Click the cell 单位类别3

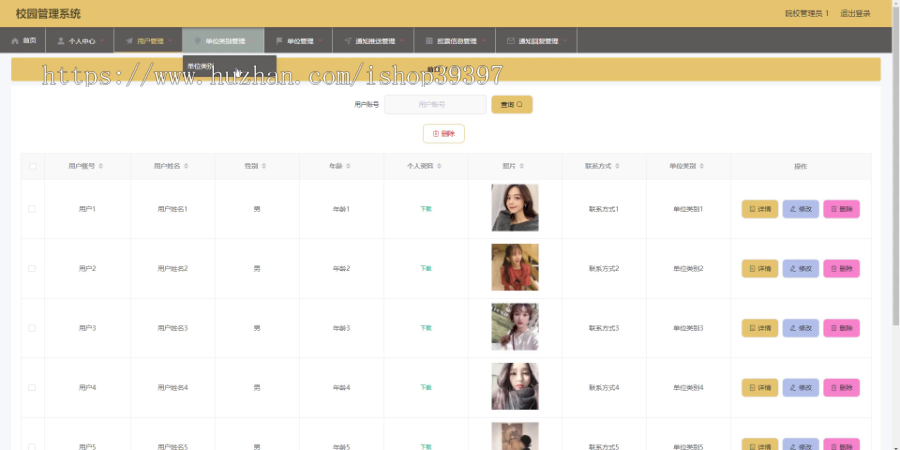point(688,328)
